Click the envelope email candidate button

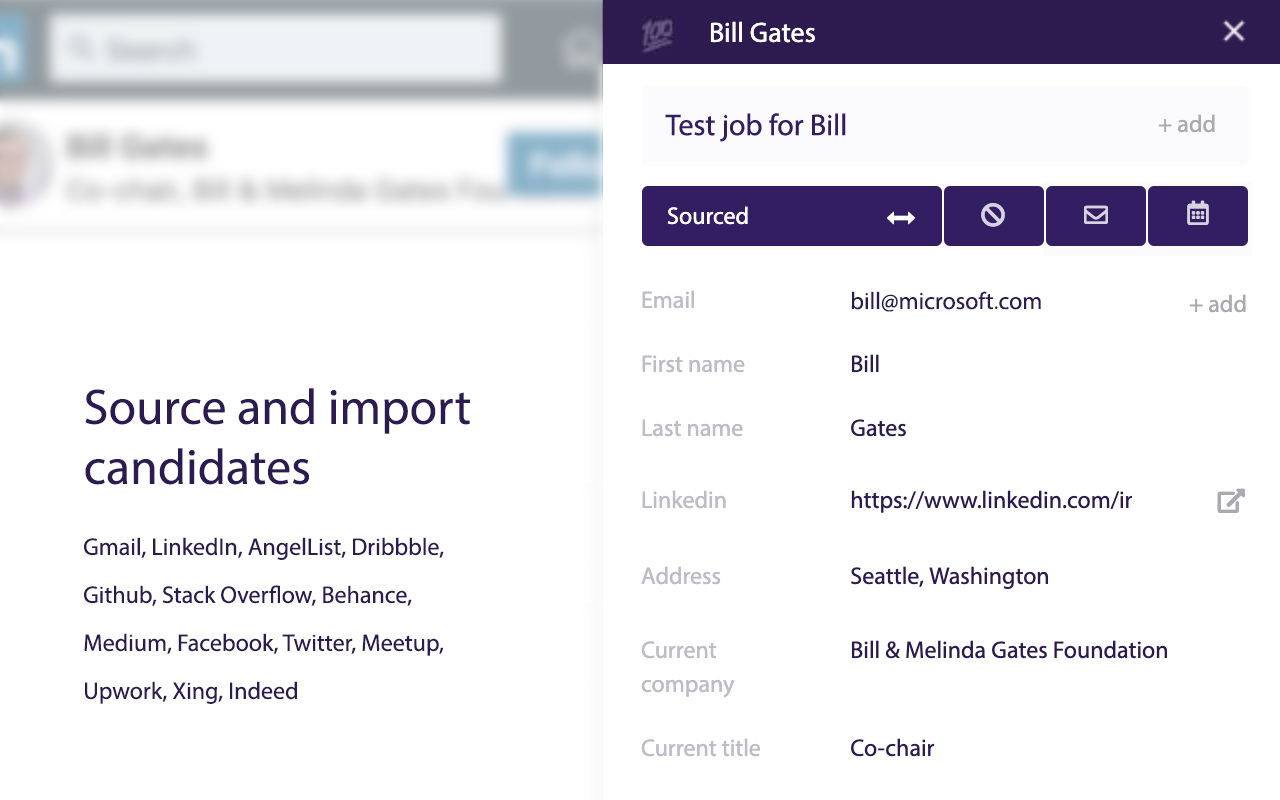pyautogui.click(x=1096, y=215)
